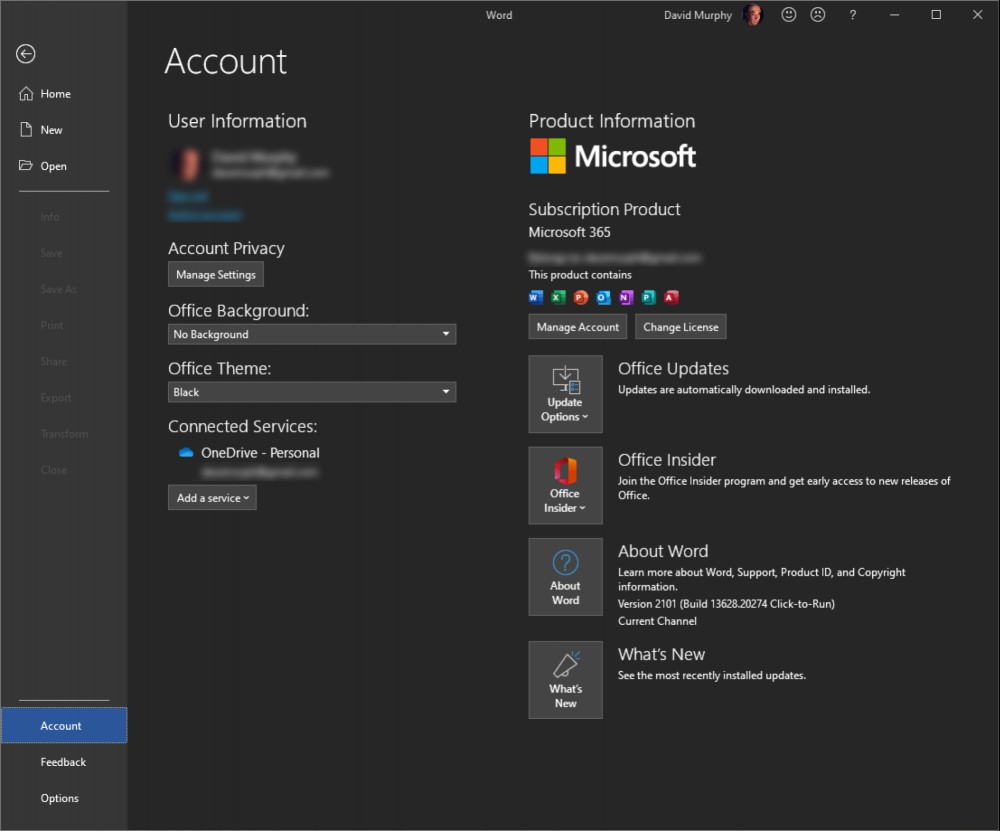Maximize the Word window
Image resolution: width=1000 pixels, height=831 pixels.
pos(936,15)
